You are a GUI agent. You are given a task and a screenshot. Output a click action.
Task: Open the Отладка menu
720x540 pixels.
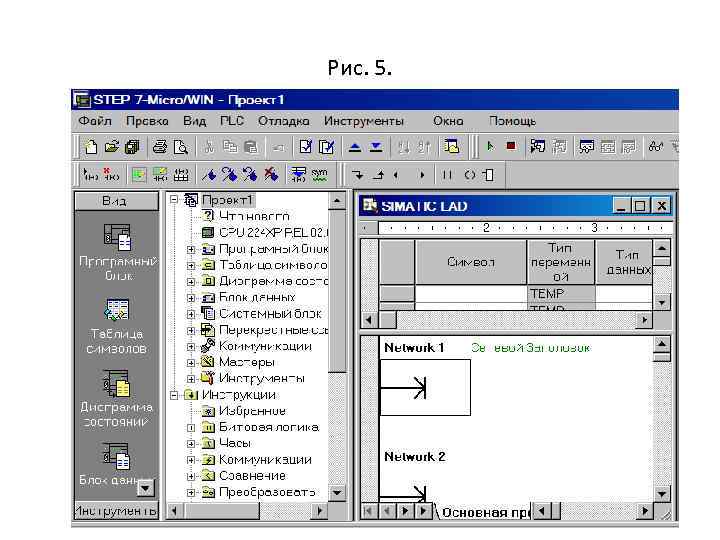click(283, 121)
